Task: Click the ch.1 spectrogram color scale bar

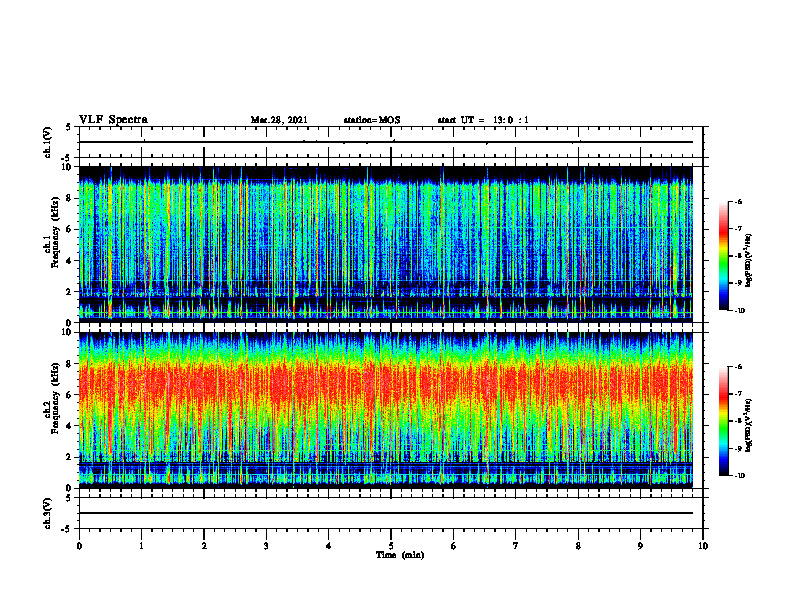Action: point(723,256)
